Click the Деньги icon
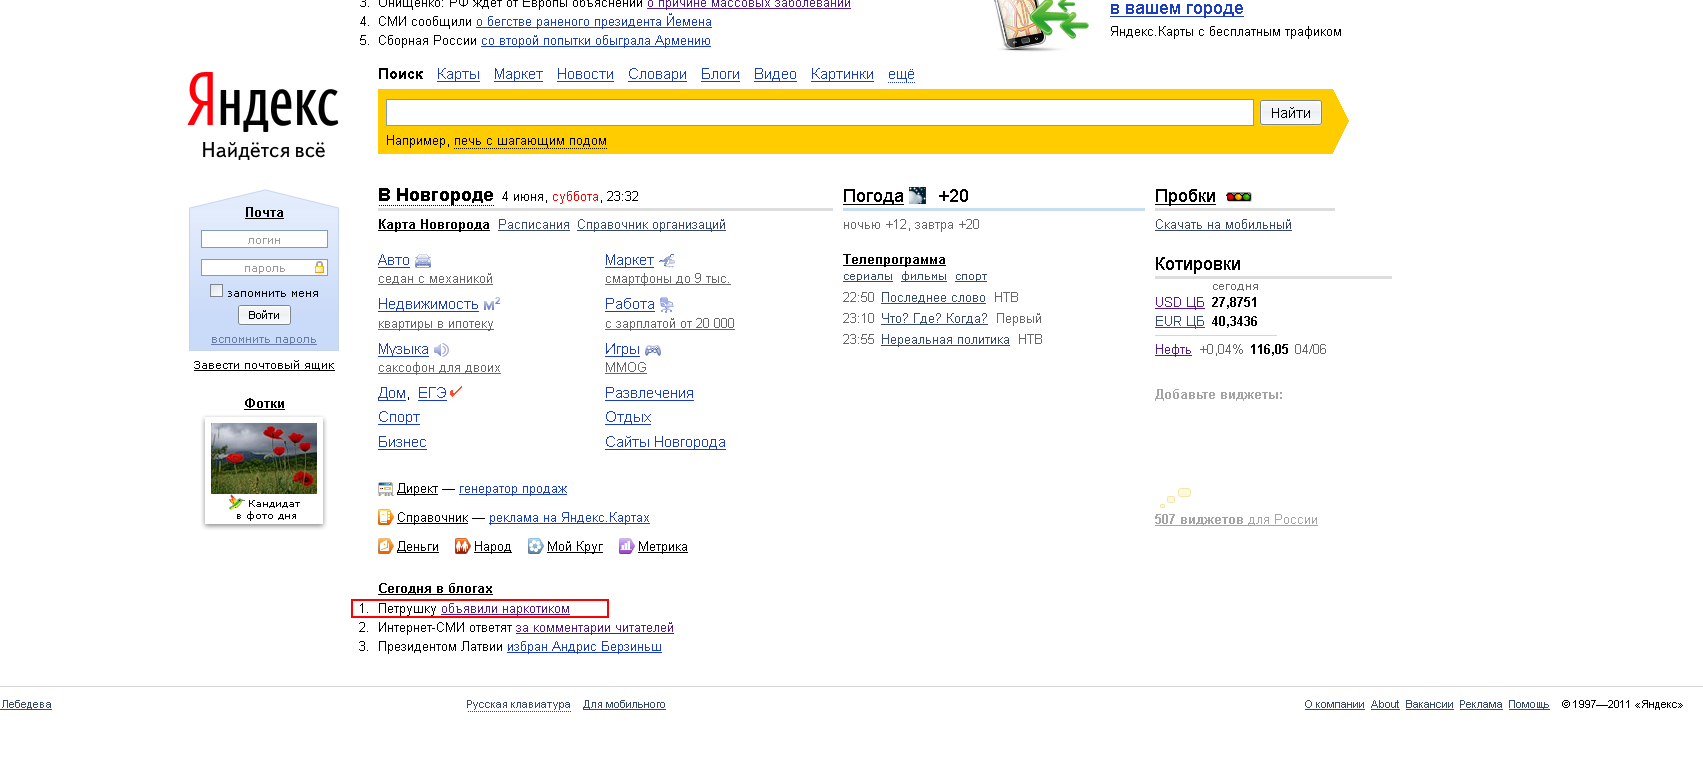Image resolution: width=1703 pixels, height=772 pixels. [385, 546]
